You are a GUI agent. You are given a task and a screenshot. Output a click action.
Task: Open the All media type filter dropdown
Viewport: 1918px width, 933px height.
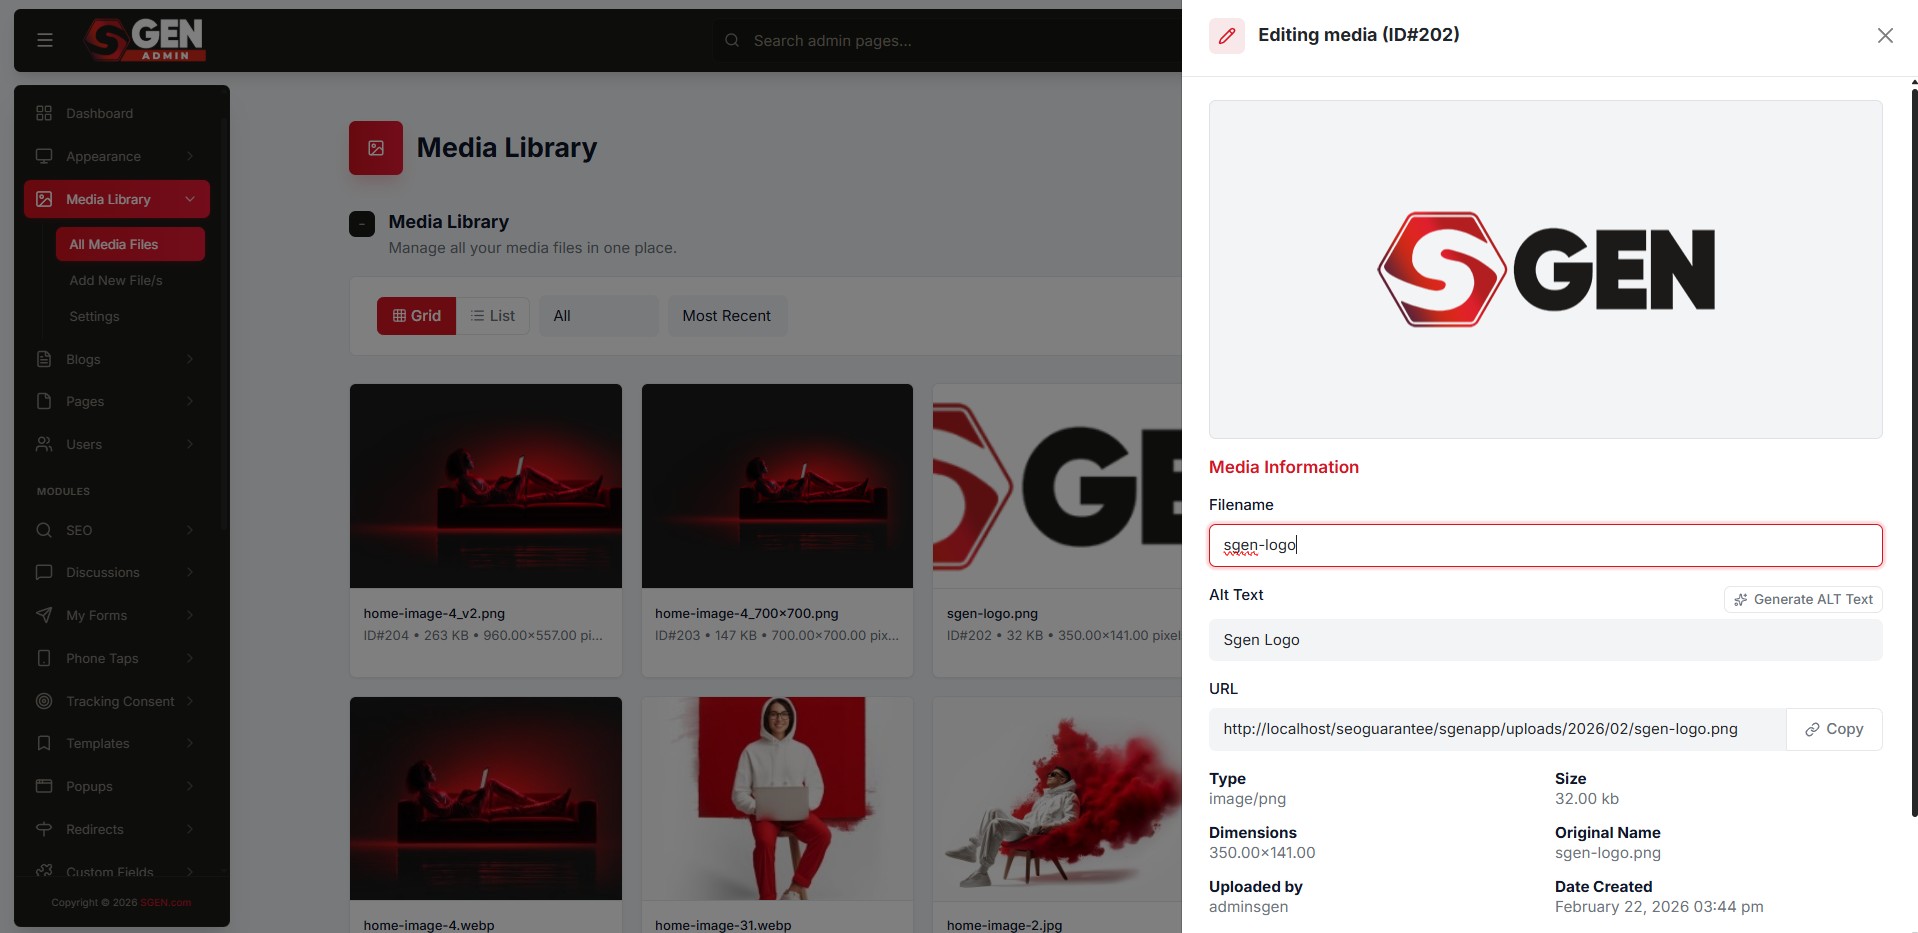599,316
